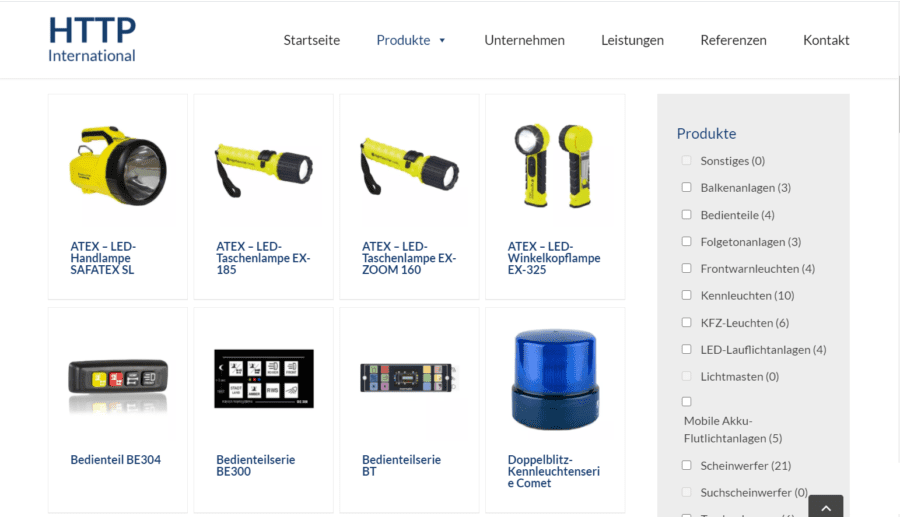Open the Doppelblitz Comet blue beacon image
The image size is (900, 517).
tap(555, 379)
